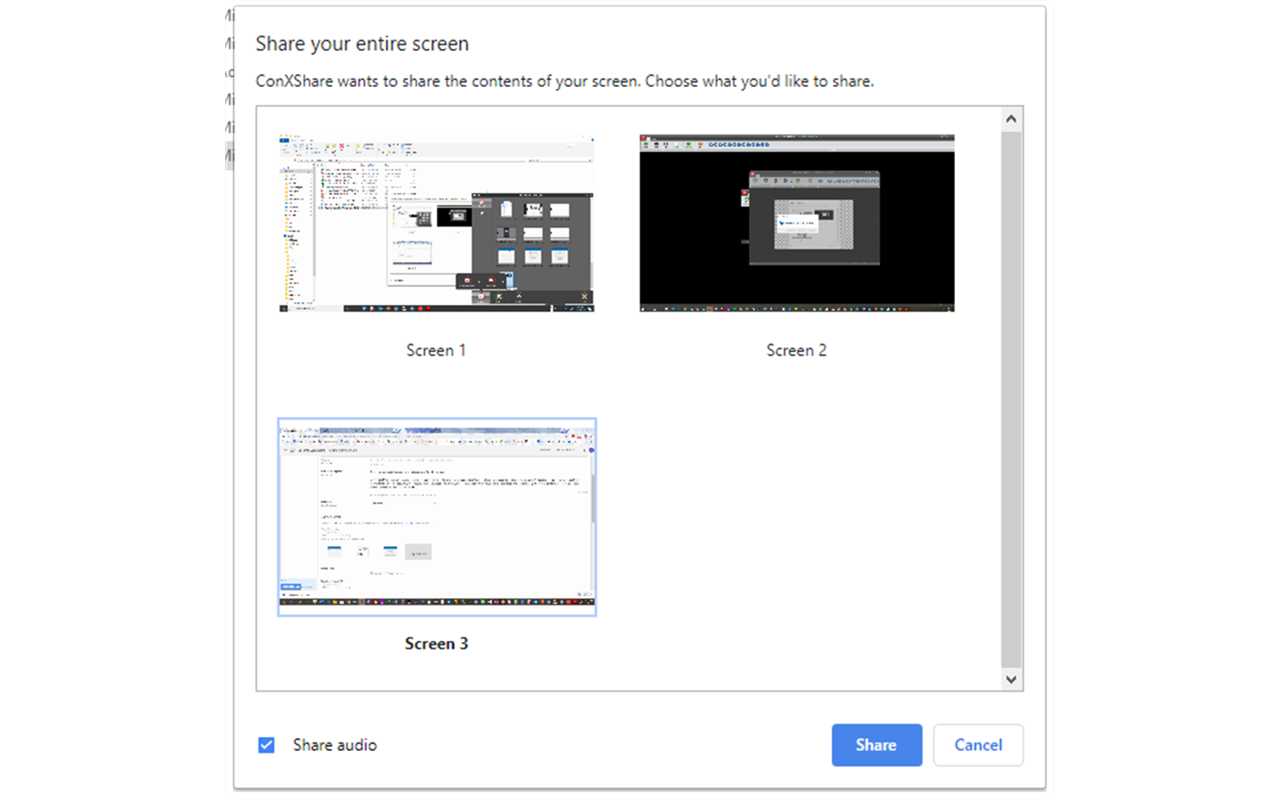
Task: Click the ConXShare description text
Action: click(x=565, y=81)
